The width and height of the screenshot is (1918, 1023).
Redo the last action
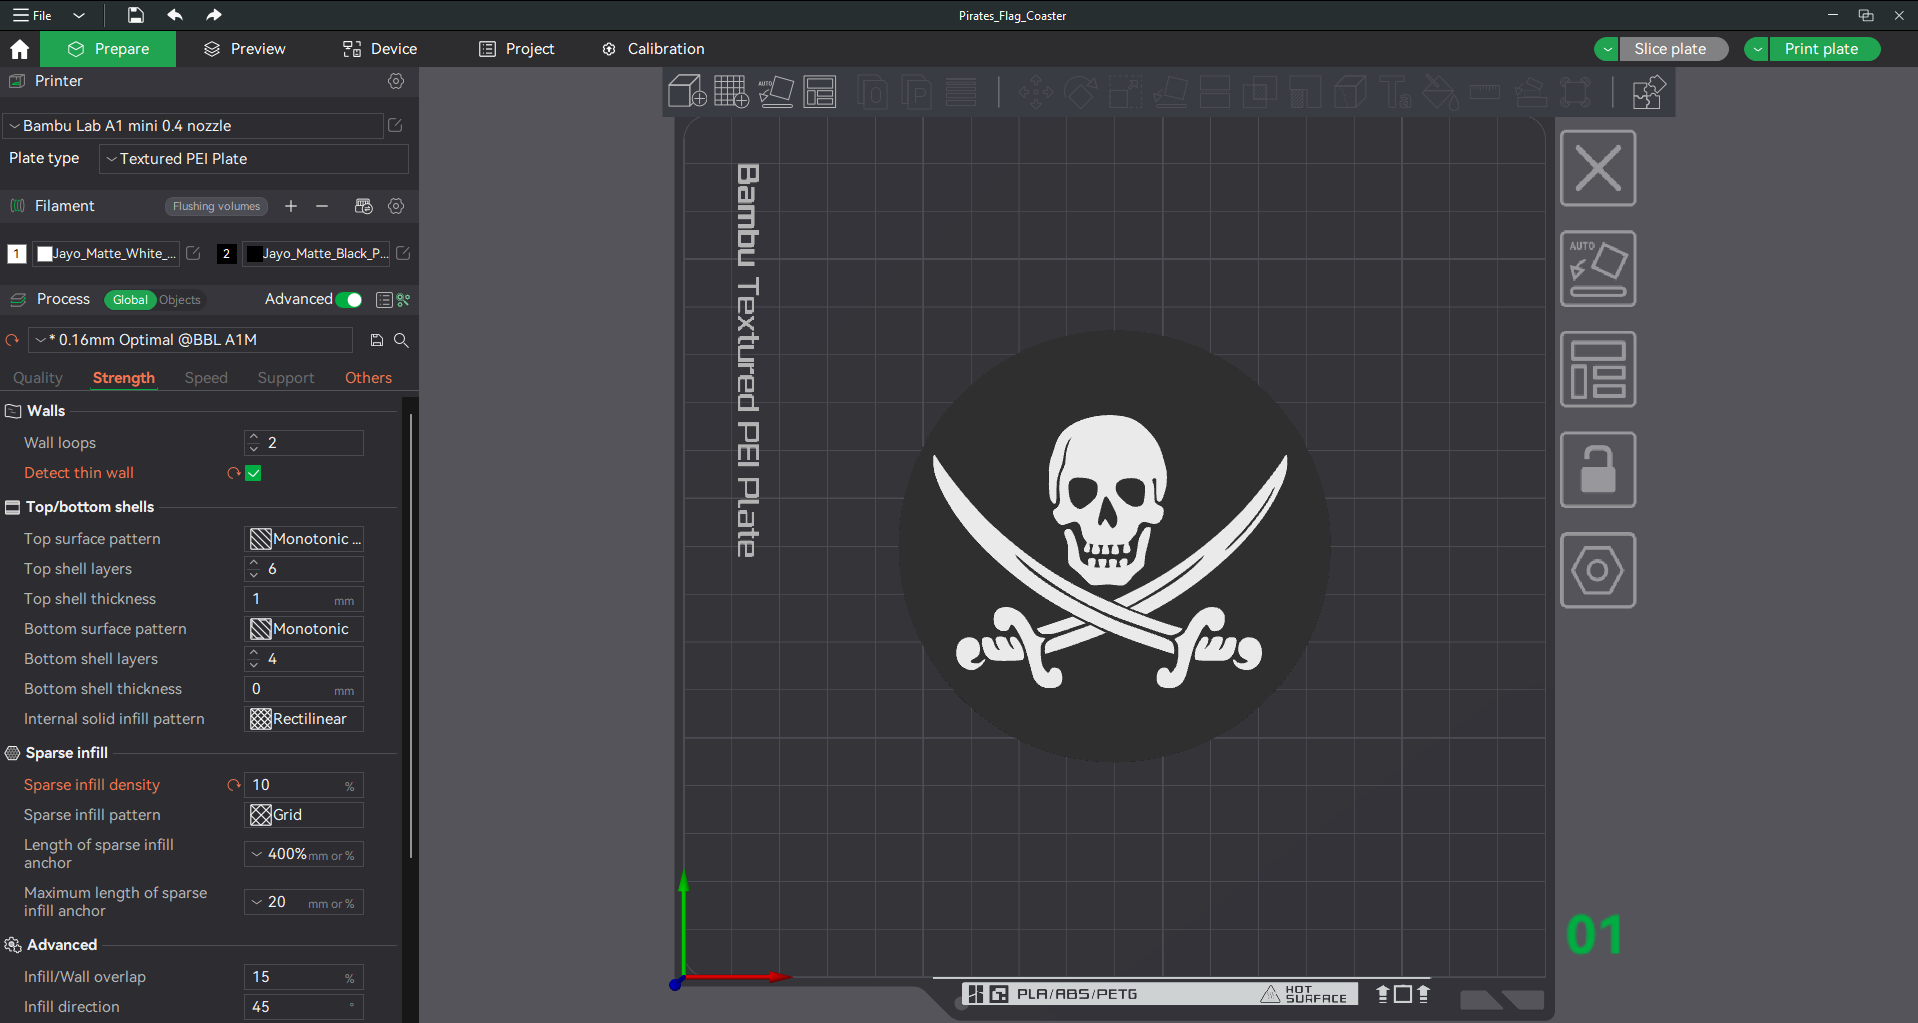(x=213, y=15)
